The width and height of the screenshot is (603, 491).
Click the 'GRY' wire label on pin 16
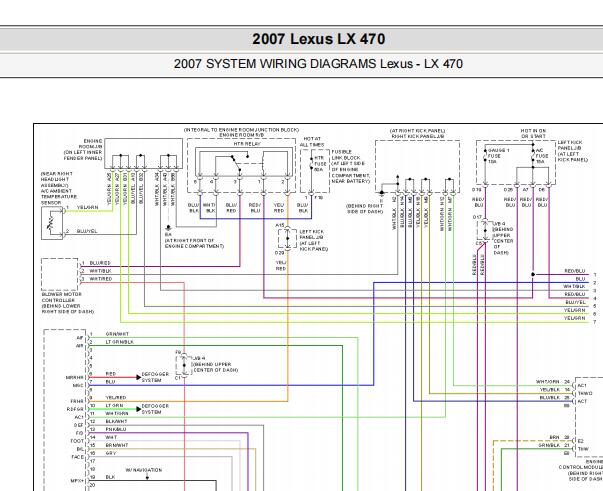point(111,453)
